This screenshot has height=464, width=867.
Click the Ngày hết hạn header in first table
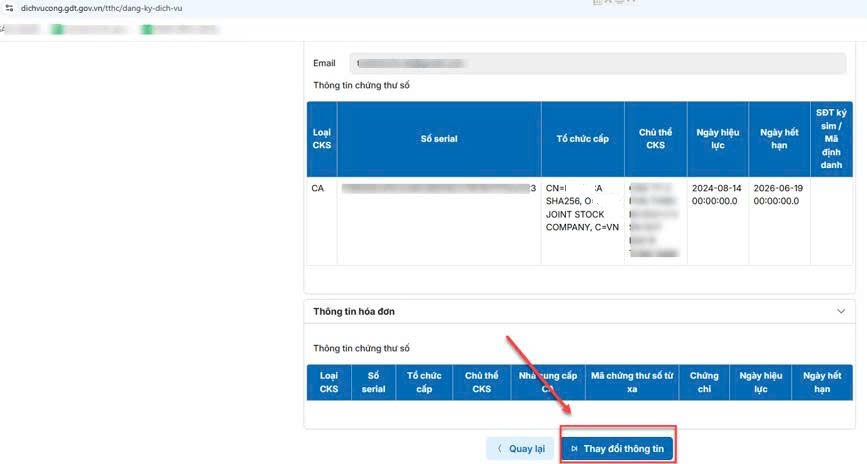pyautogui.click(x=779, y=139)
